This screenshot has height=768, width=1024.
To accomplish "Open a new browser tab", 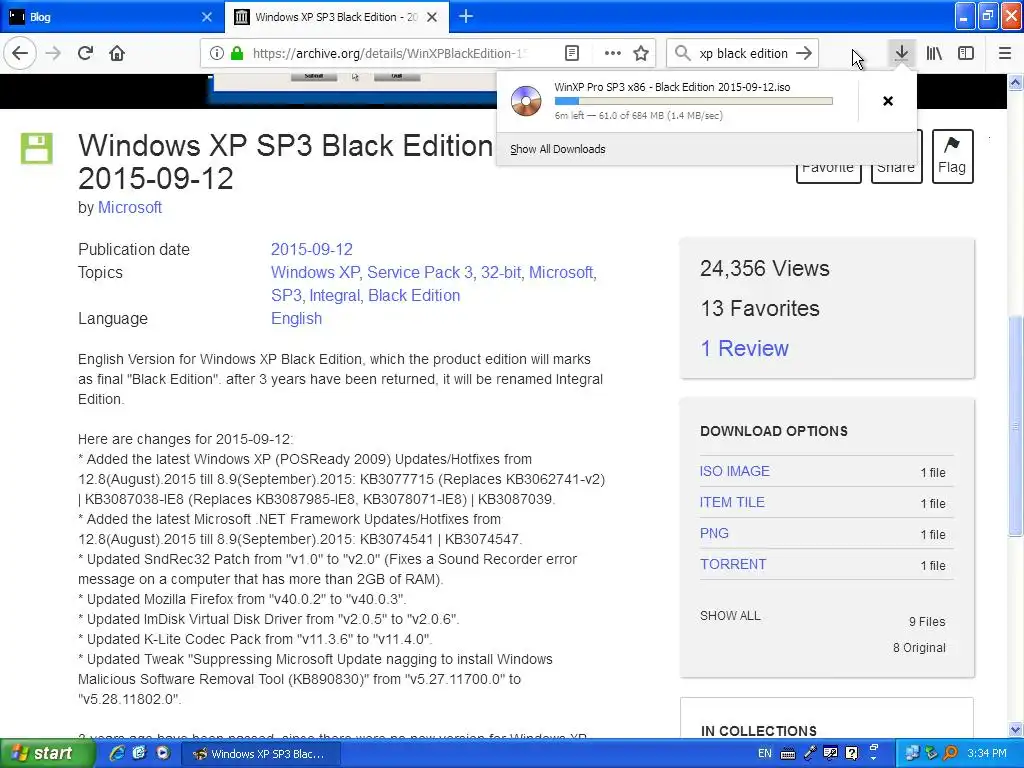I will (466, 17).
